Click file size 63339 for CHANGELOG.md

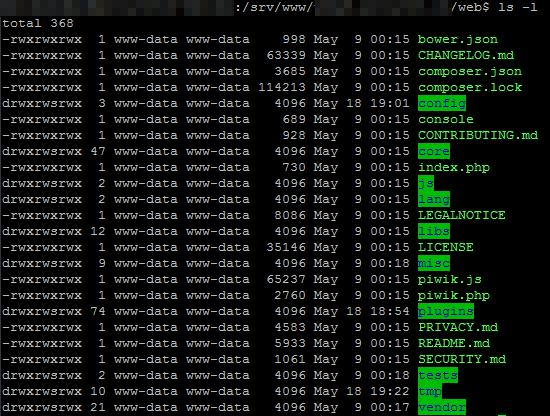tap(286, 55)
